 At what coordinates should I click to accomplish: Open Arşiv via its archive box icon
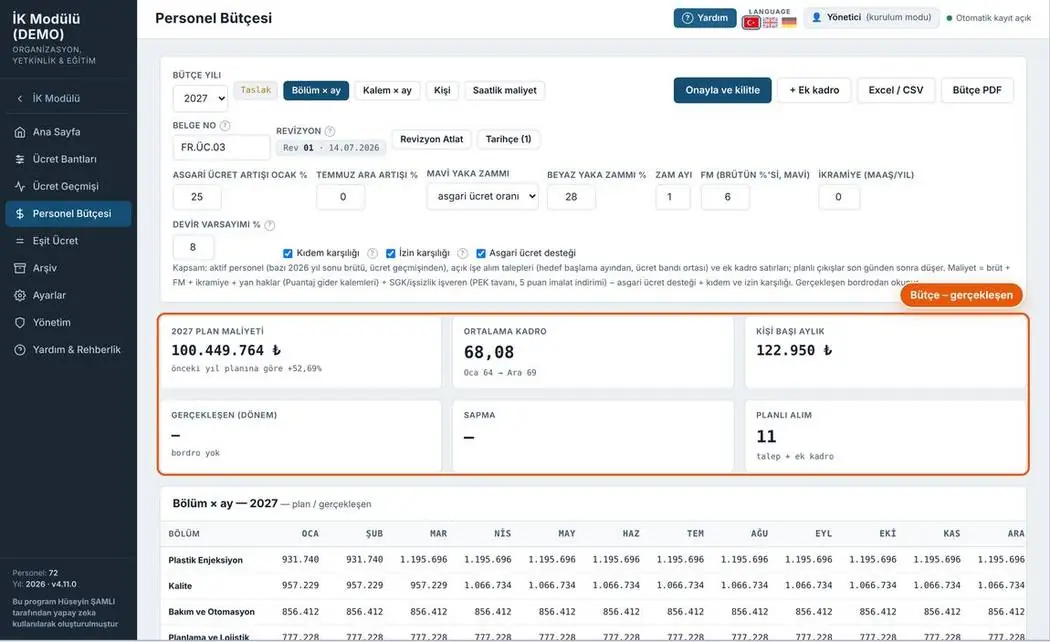[x=20, y=268]
